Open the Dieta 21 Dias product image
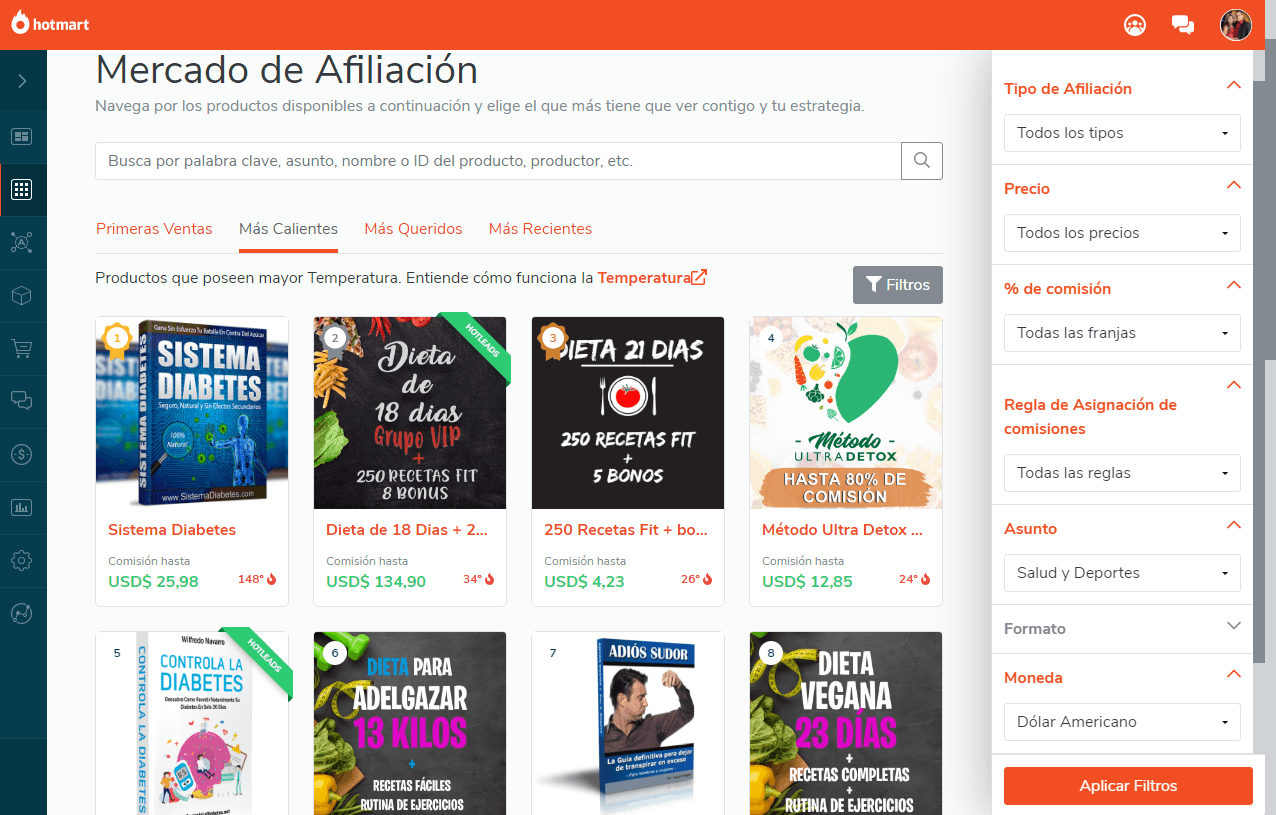Screen dimensions: 1276x815 (628, 413)
